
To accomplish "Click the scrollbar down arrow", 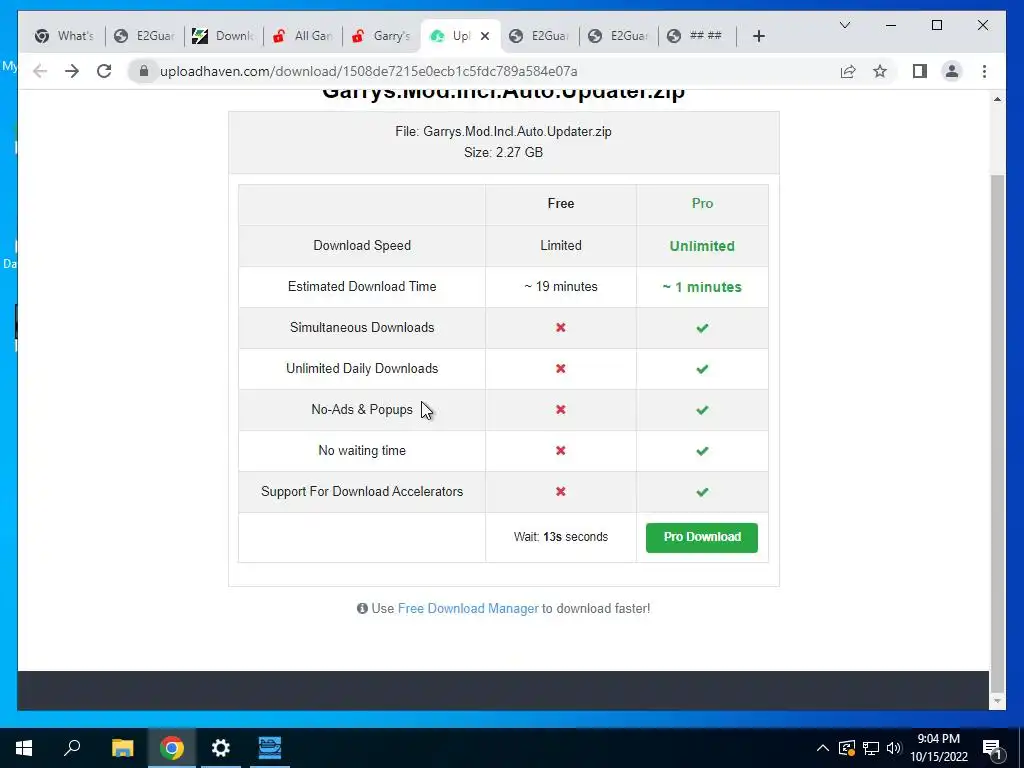I will (x=997, y=701).
